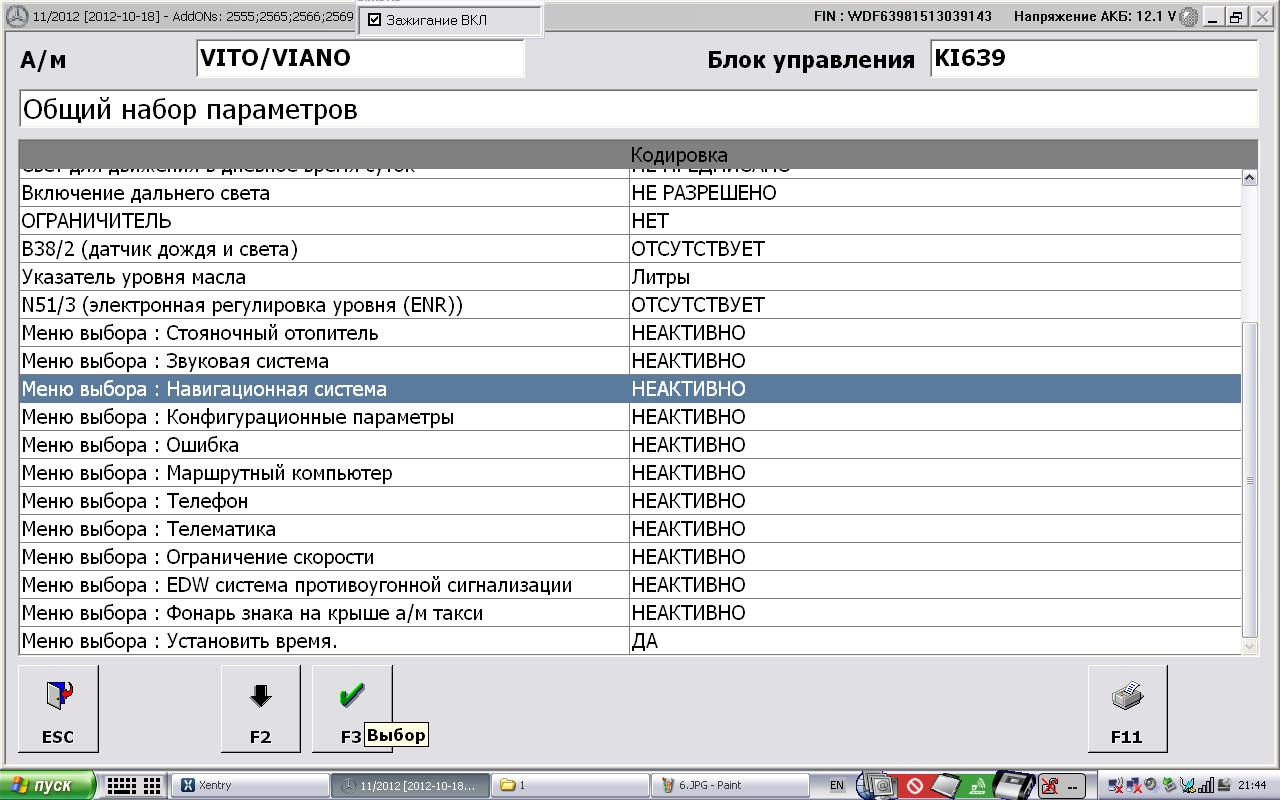Click the signal strength bars tray icon
The image size is (1280, 800).
[1207, 786]
